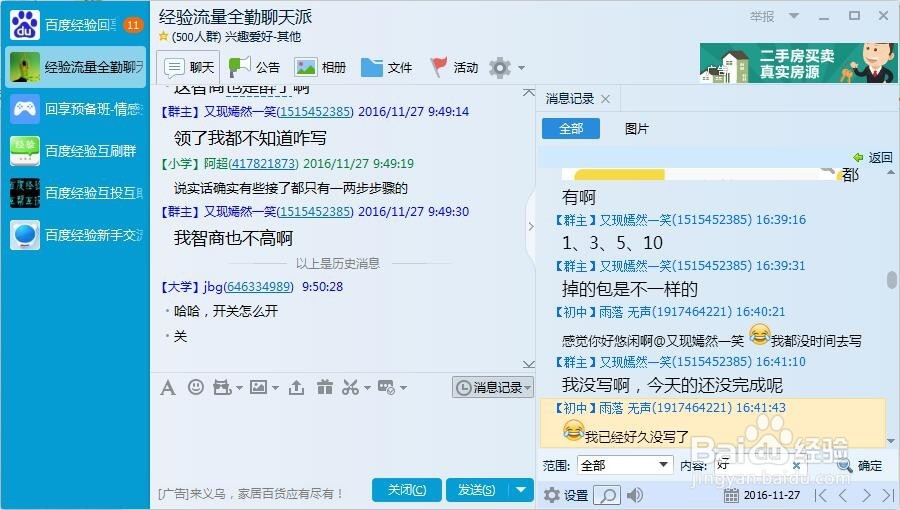Close the 消息记录 tab

click(x=605, y=99)
